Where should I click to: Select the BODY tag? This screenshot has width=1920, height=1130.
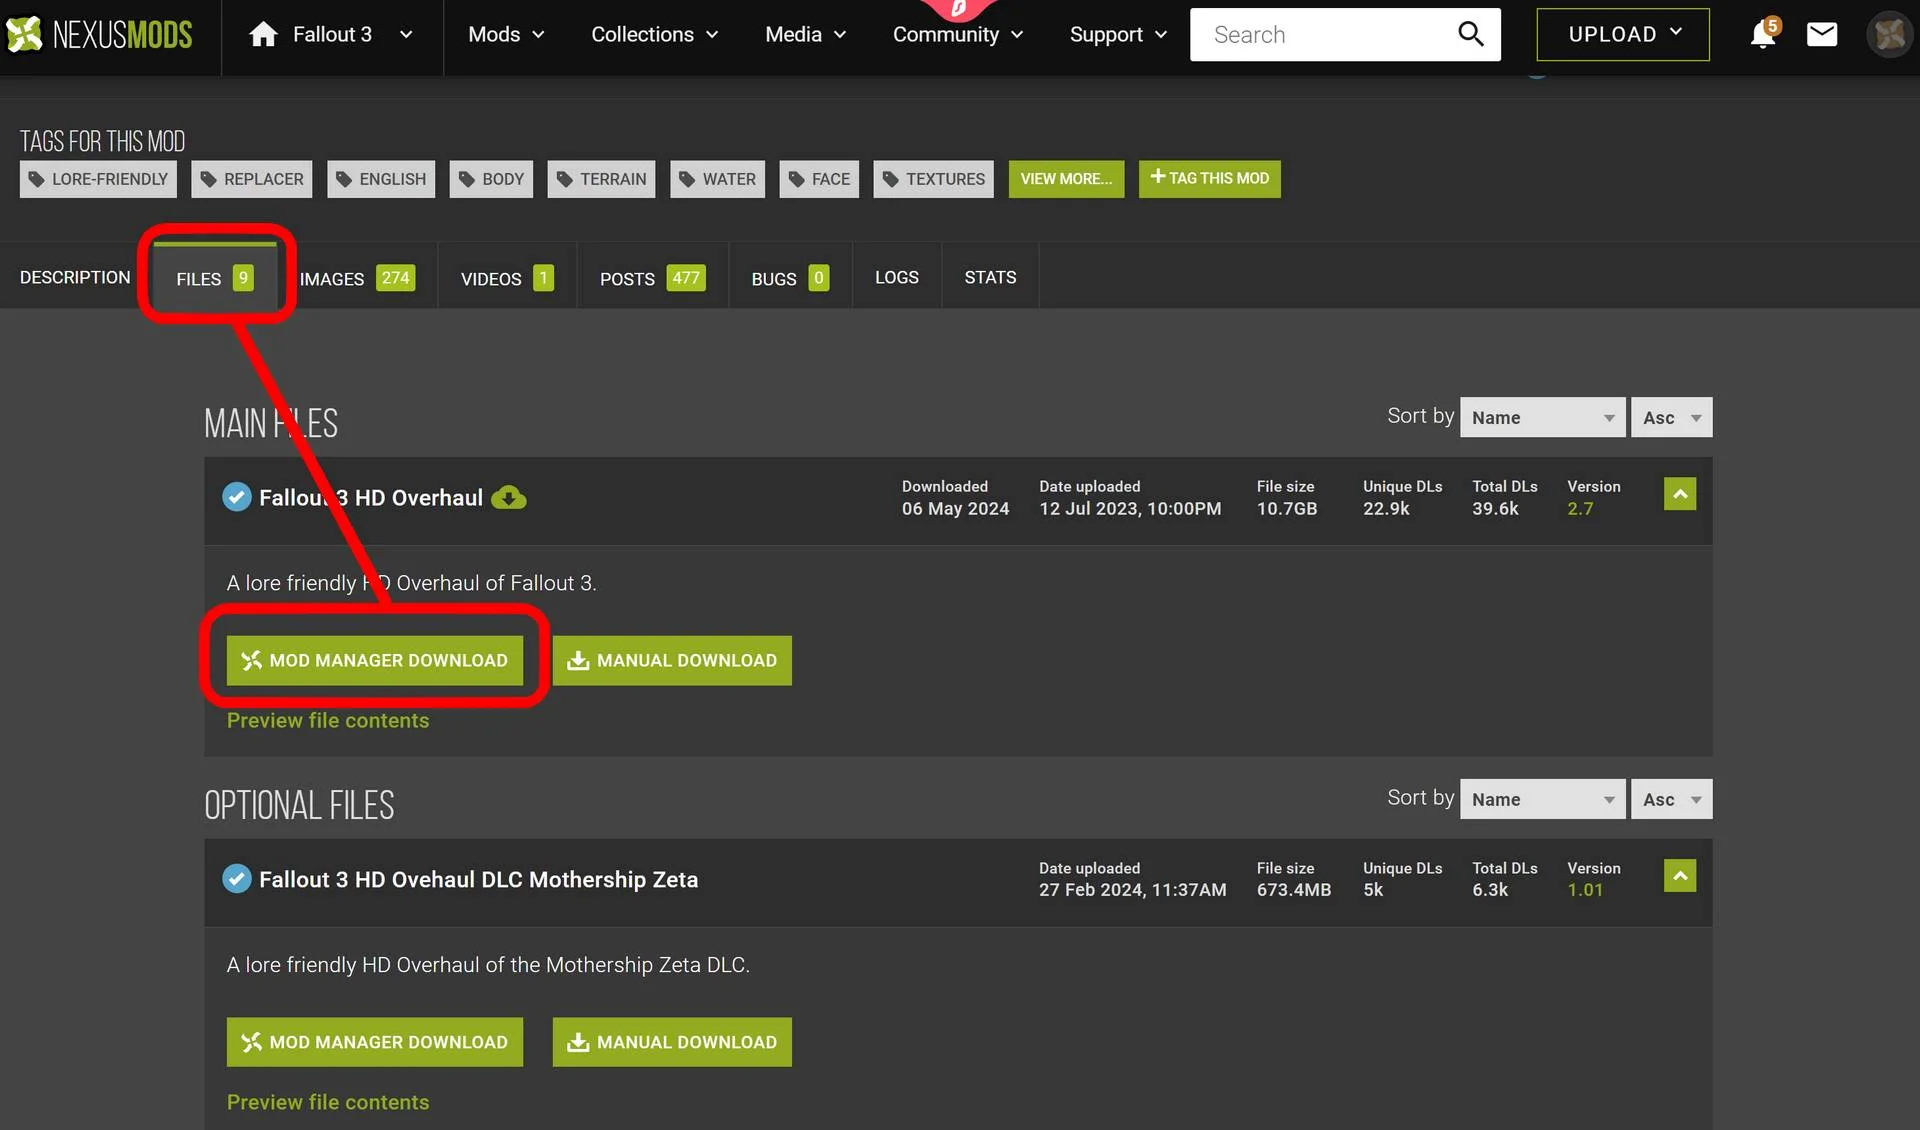coord(491,179)
